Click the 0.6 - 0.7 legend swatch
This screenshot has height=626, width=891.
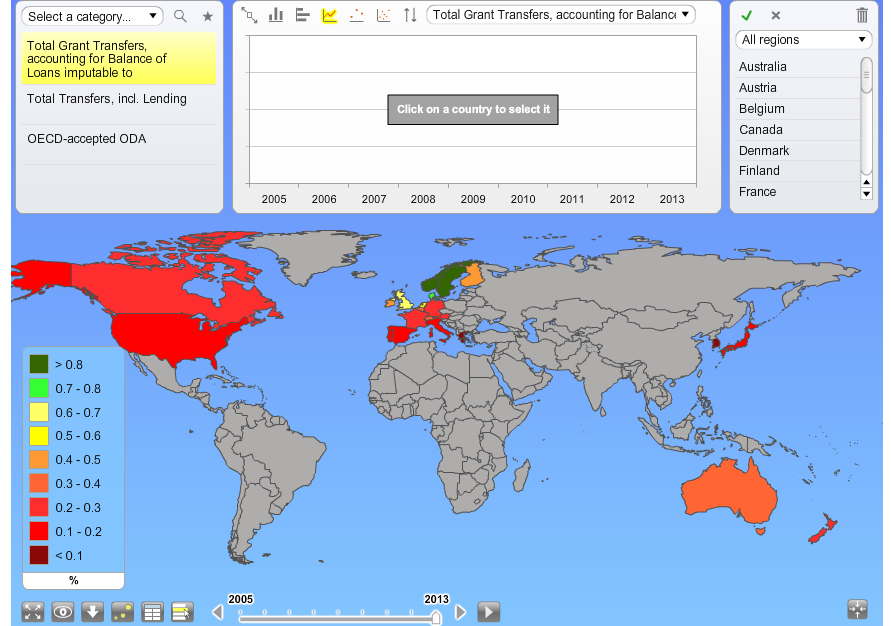click(39, 412)
